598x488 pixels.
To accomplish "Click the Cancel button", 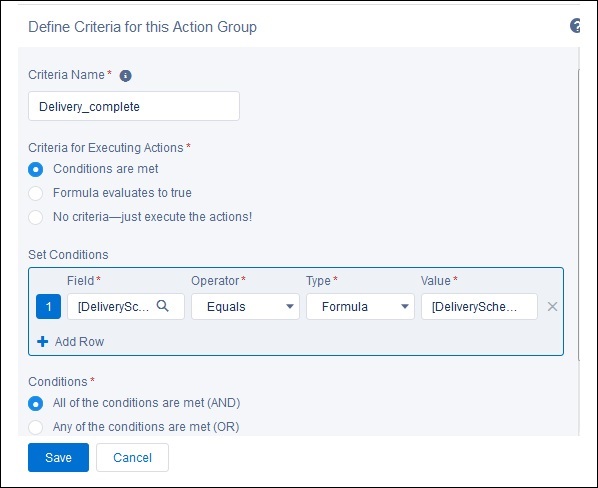I will 132,458.
